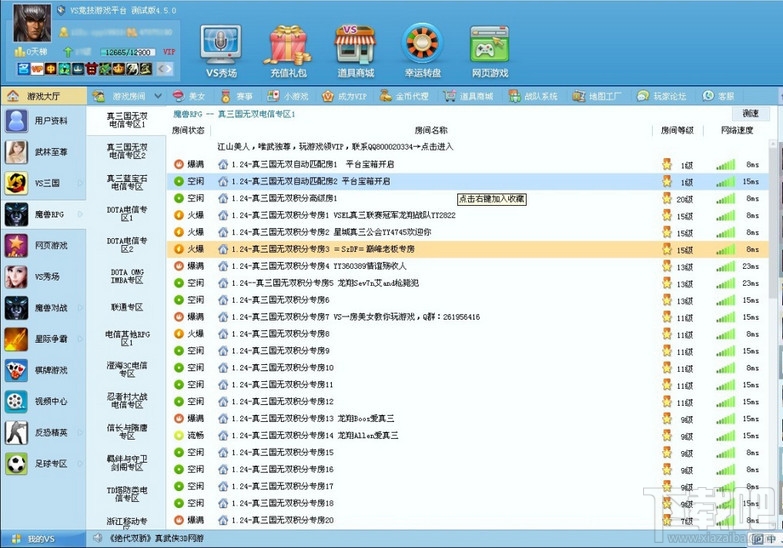The width and height of the screenshot is (783, 548).
Task: Select the 真三国无双电信专区1 zone
Action: click(126, 120)
